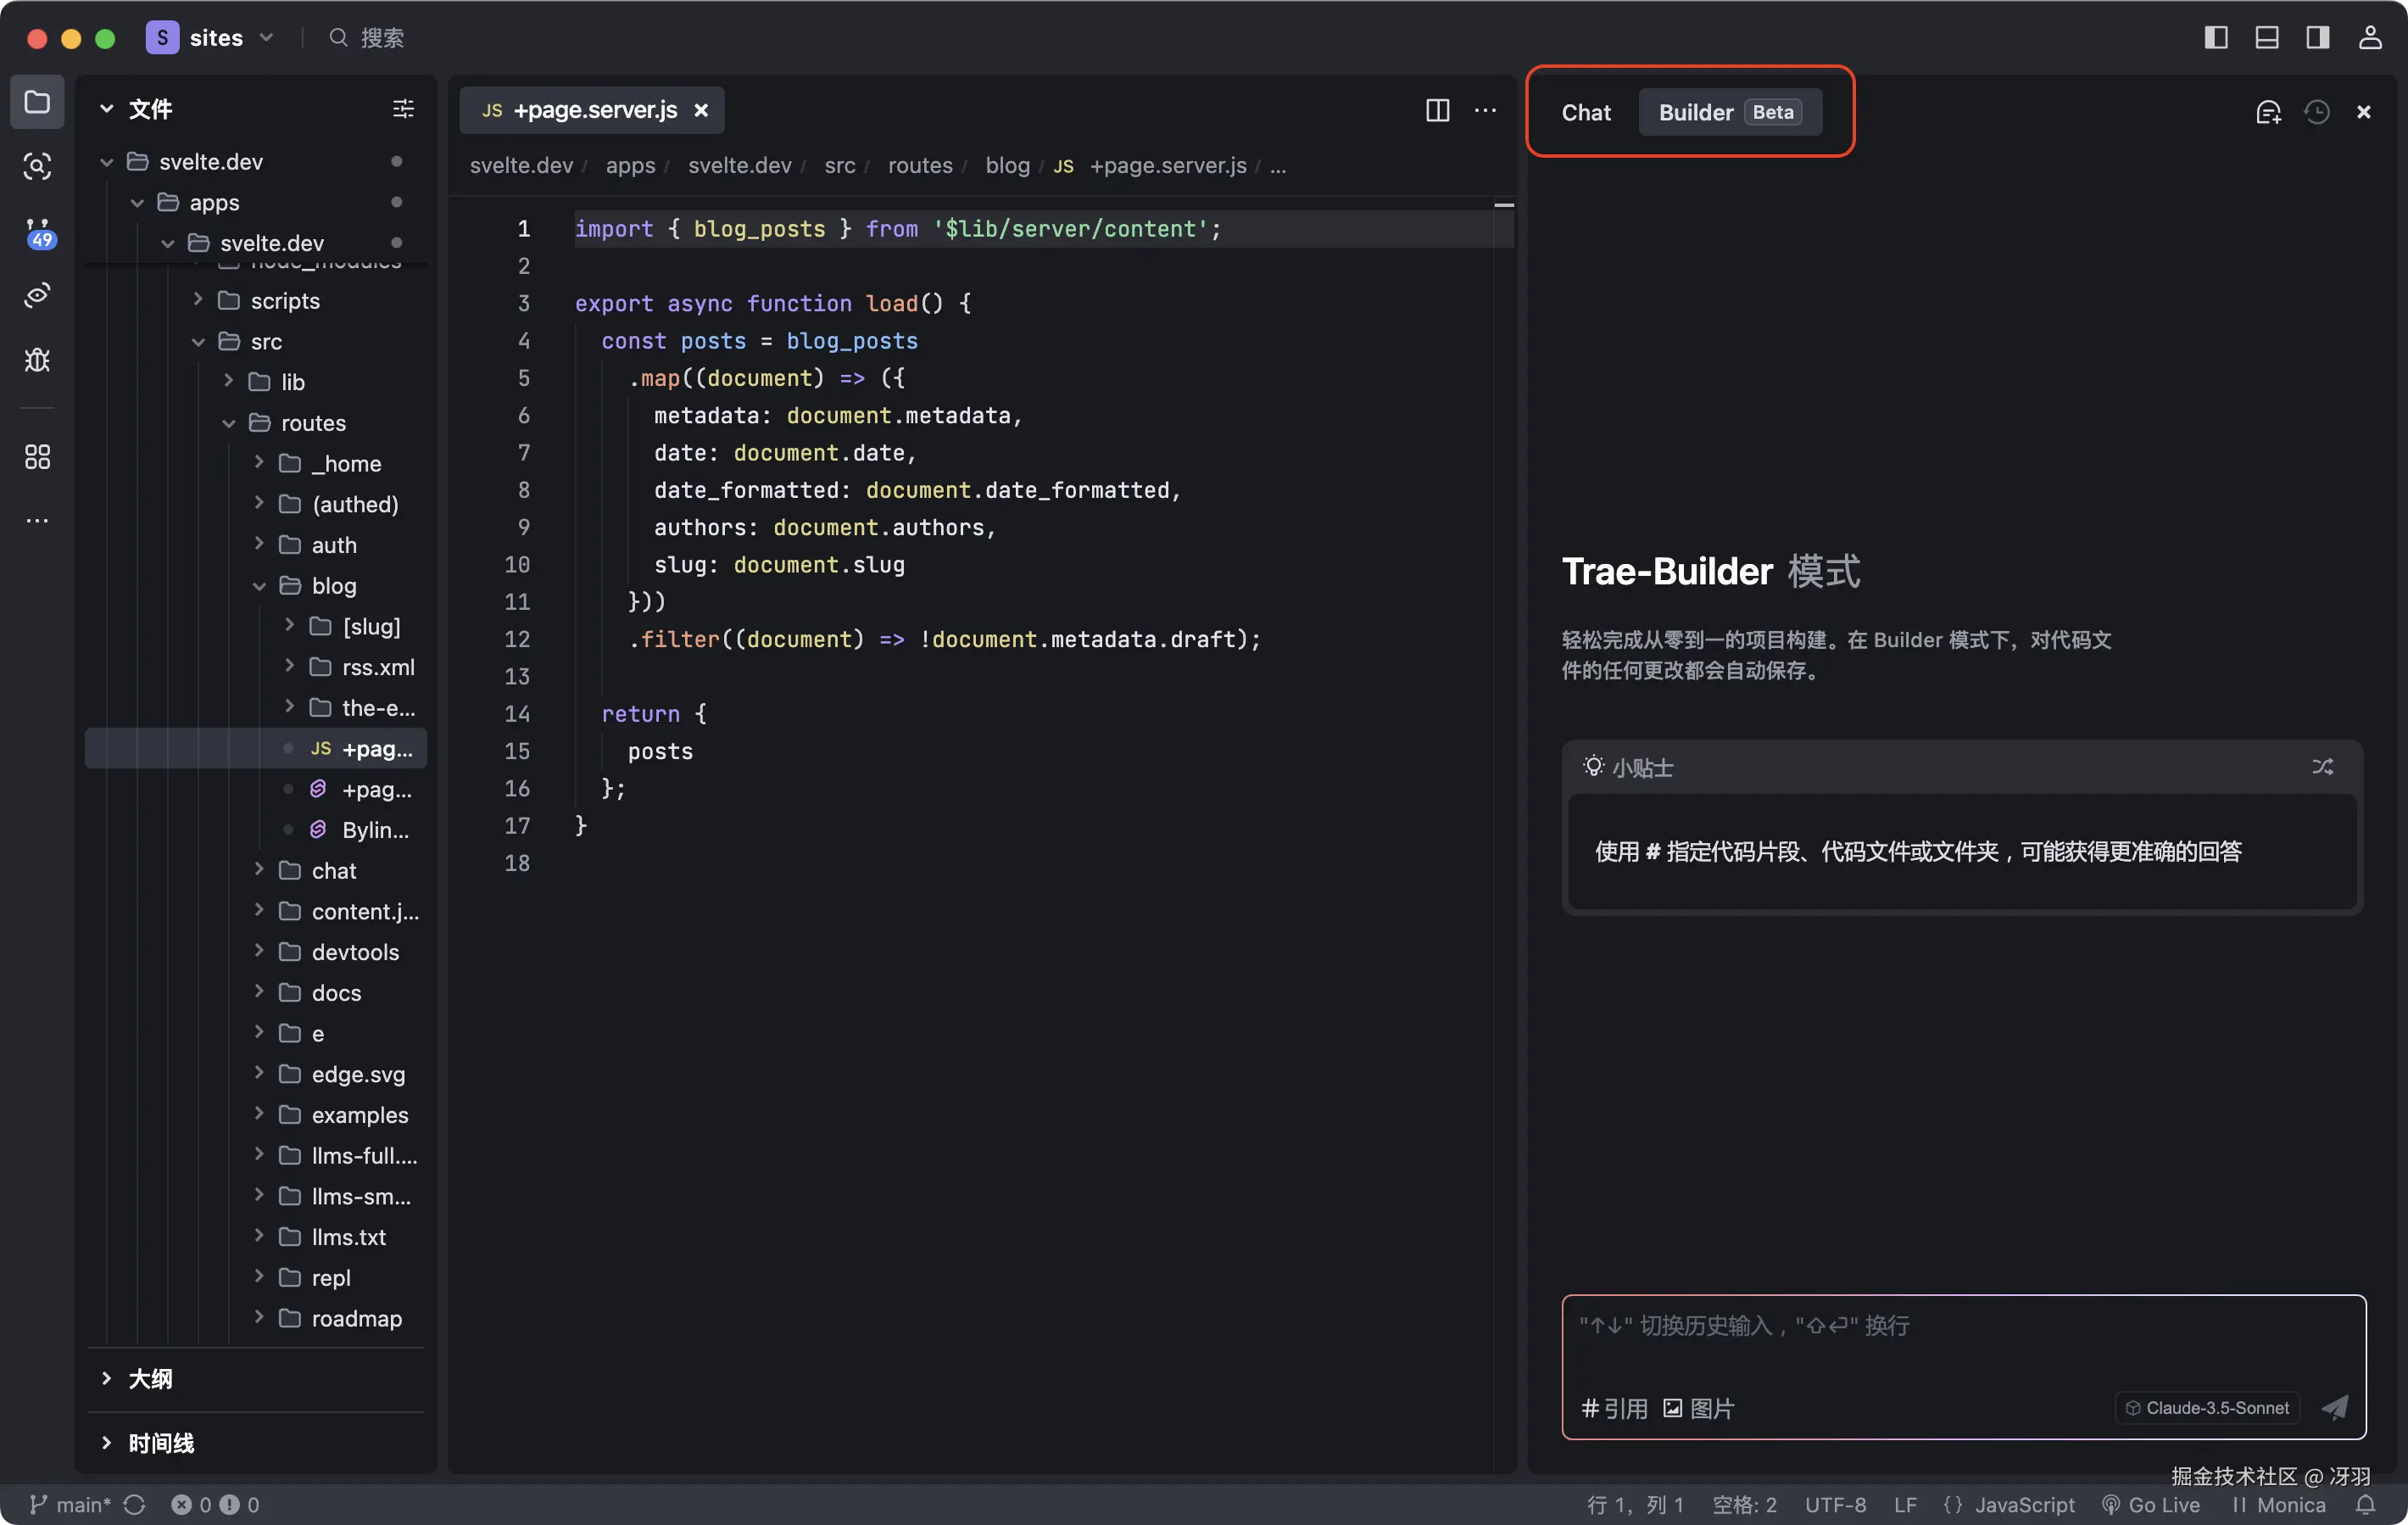Viewport: 2408px width, 1525px height.
Task: Open the Debug bug icon in sidebar
Action: 37,360
